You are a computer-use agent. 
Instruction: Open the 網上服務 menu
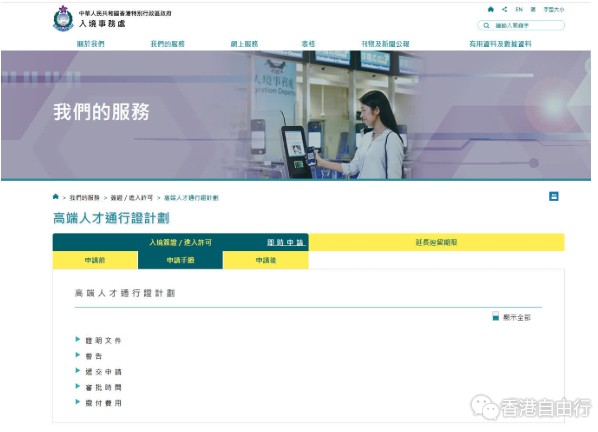(x=244, y=44)
